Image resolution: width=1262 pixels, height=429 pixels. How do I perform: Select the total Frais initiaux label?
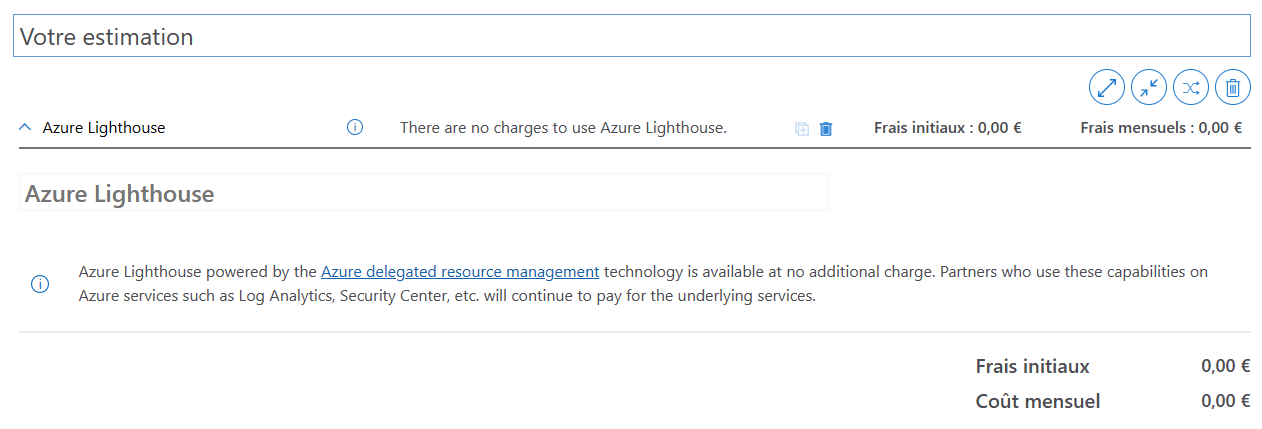click(1033, 367)
